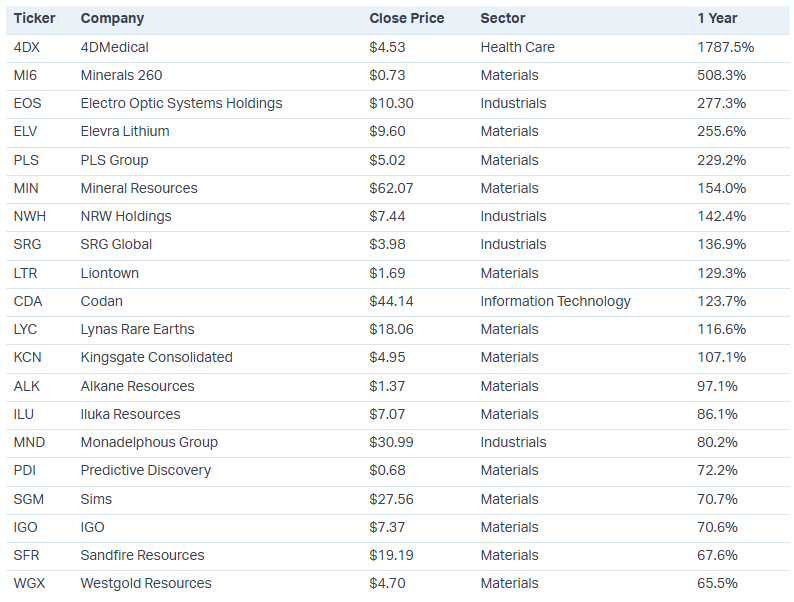
Task: Select the PLS Group company name
Action: pos(114,160)
